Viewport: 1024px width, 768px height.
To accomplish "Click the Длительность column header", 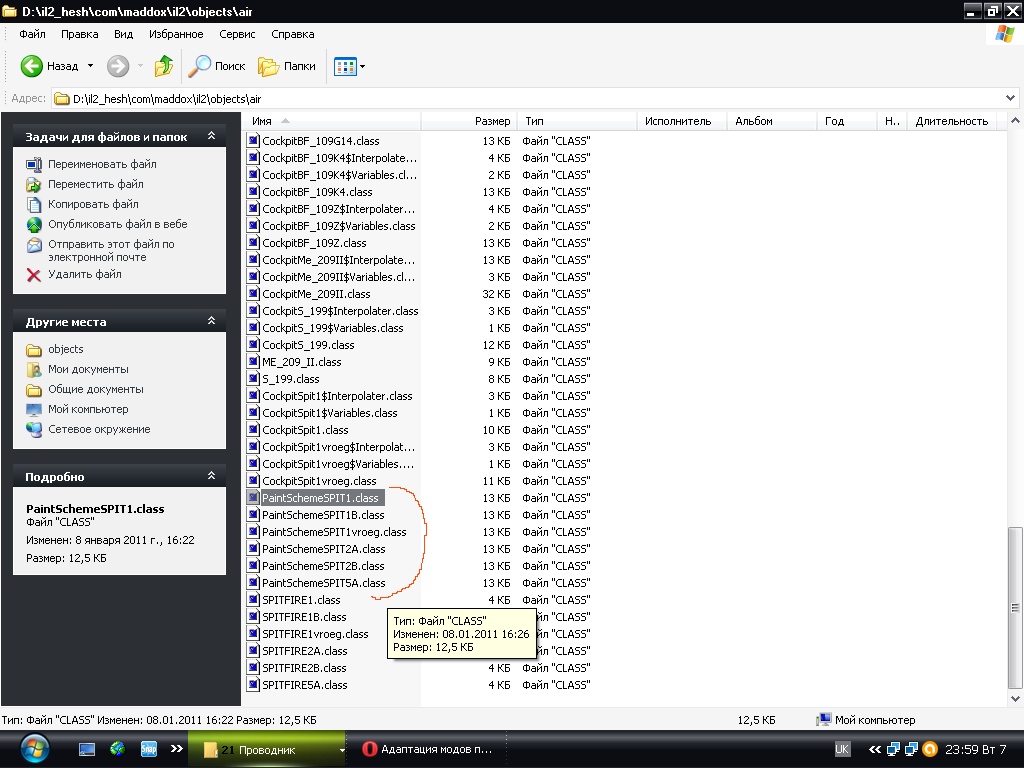I will 952,121.
